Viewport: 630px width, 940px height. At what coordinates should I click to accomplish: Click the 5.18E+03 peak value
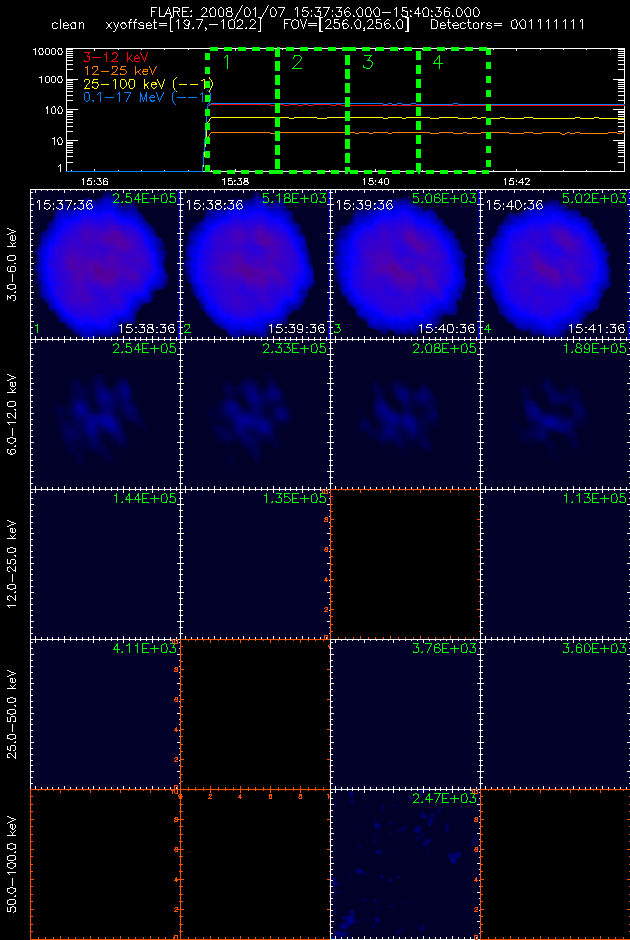pyautogui.click(x=294, y=198)
